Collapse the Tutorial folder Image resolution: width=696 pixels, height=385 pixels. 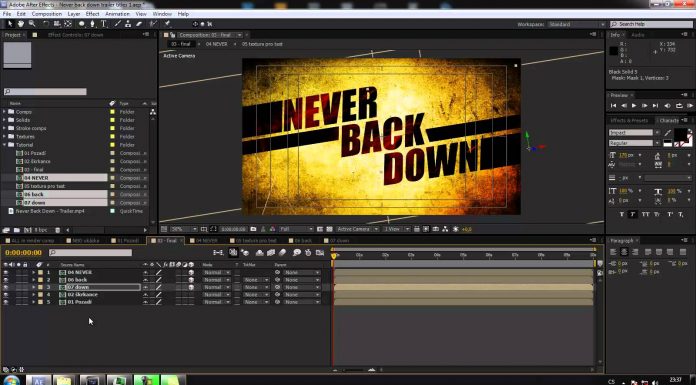4,145
